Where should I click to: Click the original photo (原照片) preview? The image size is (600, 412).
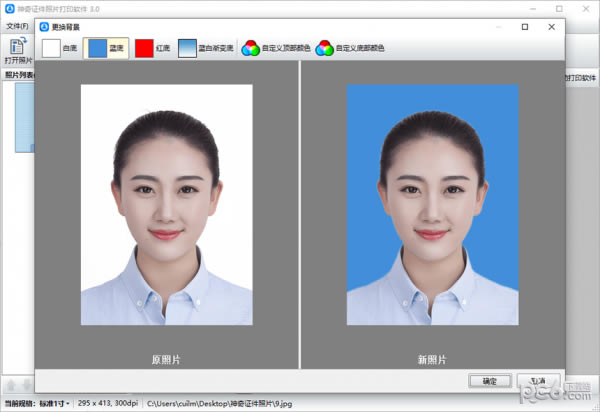[166, 205]
